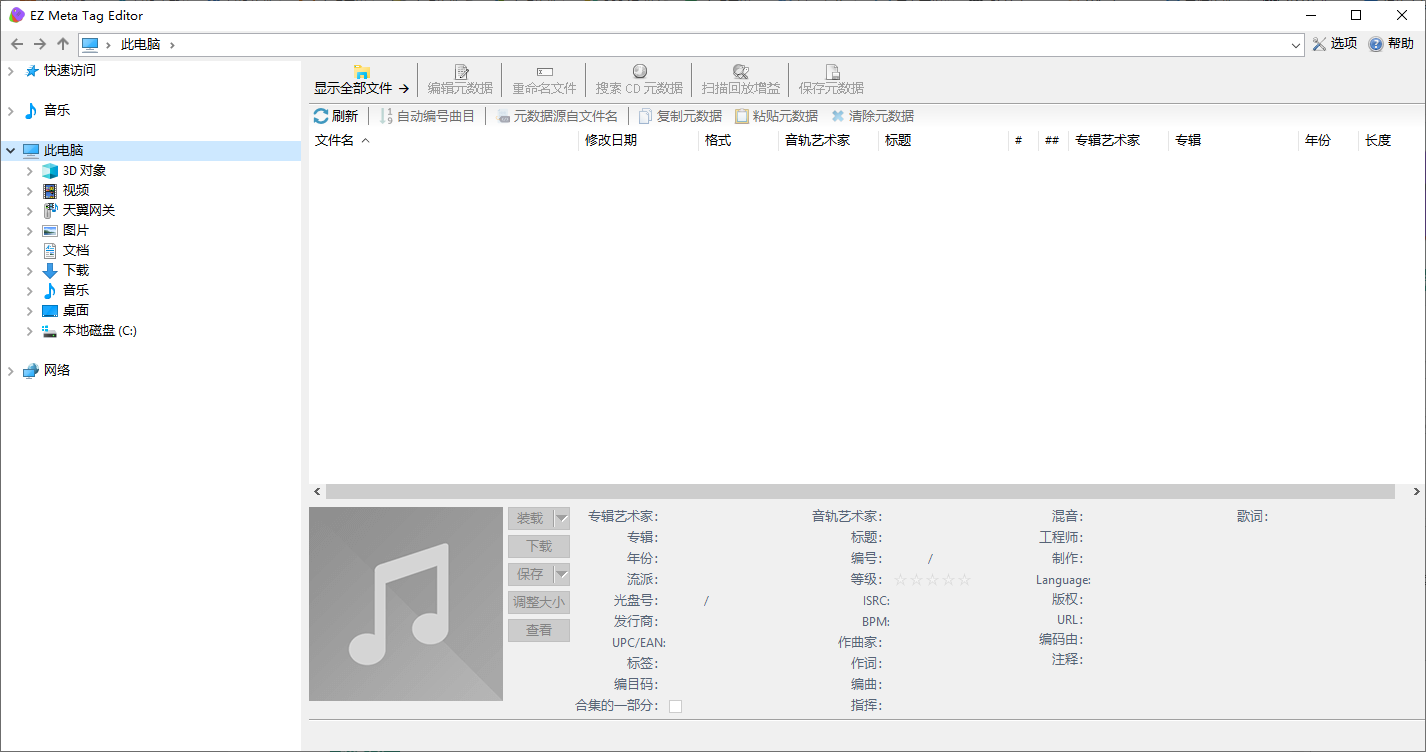Viewport: 1426px width, 752px height.
Task: Sort by 专辑艺术家 column header
Action: (1118, 141)
